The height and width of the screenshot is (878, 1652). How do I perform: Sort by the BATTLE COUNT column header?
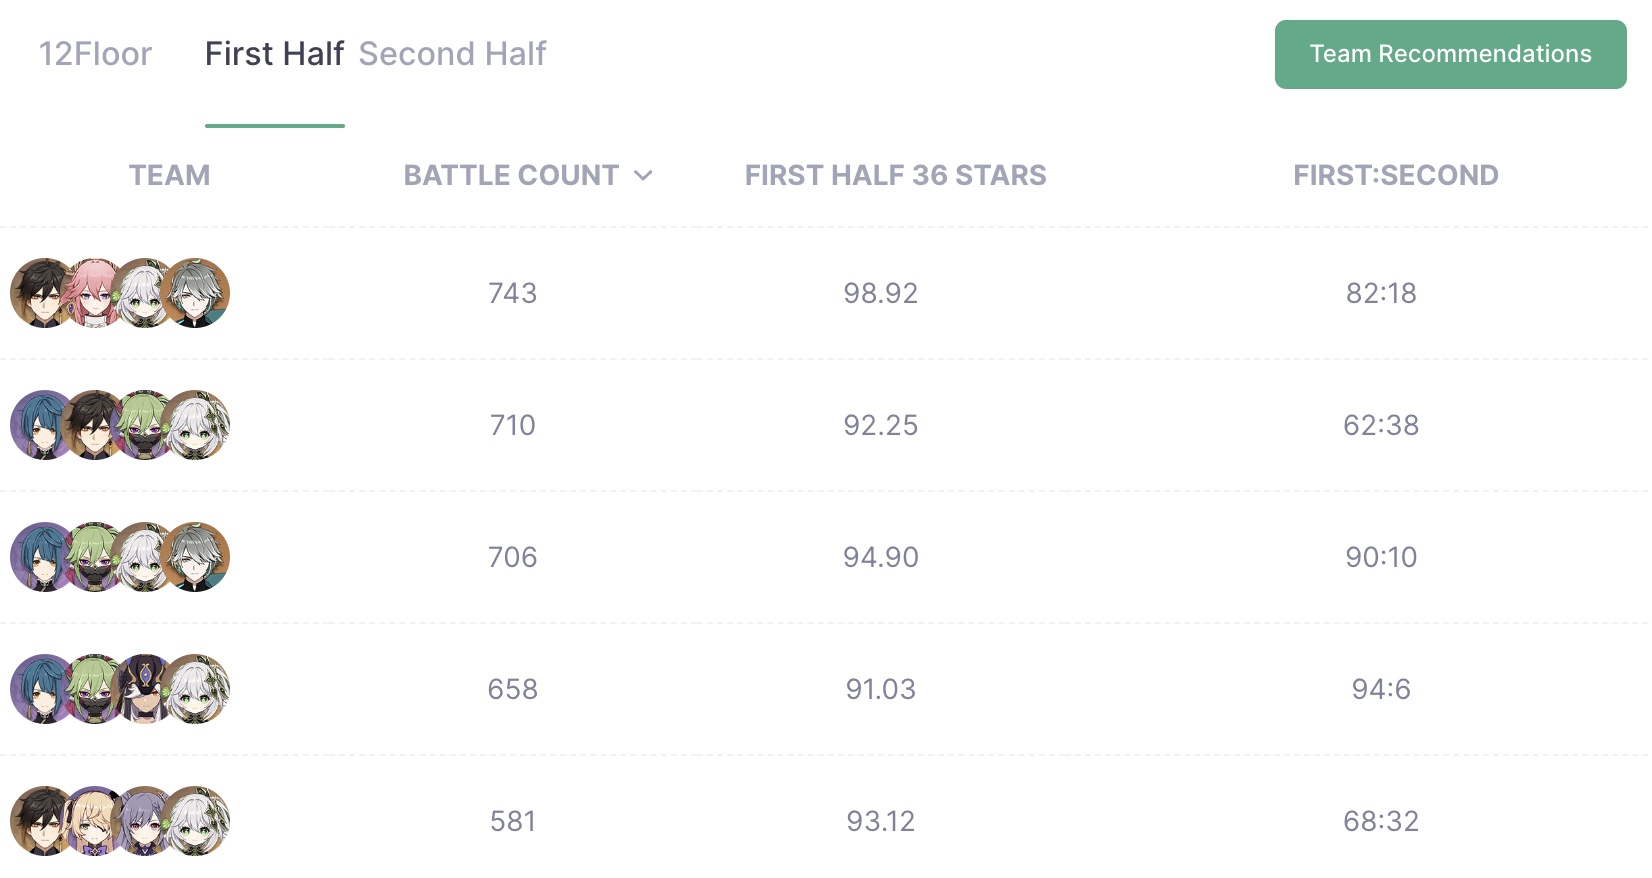pyautogui.click(x=511, y=175)
